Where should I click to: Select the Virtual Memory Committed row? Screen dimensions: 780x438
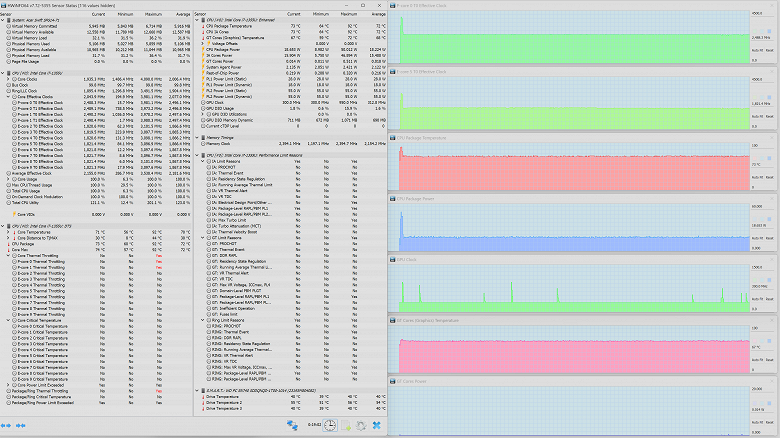pos(96,26)
